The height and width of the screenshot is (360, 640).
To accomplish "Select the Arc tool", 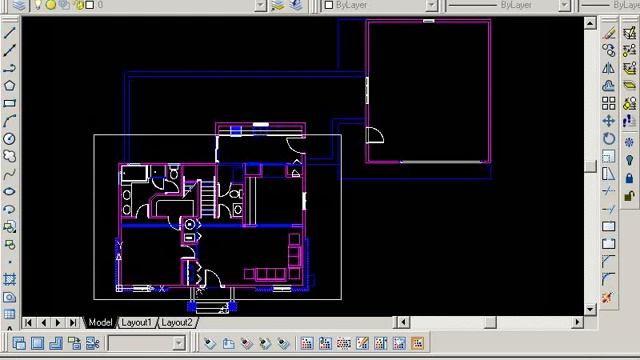I will [x=9, y=121].
